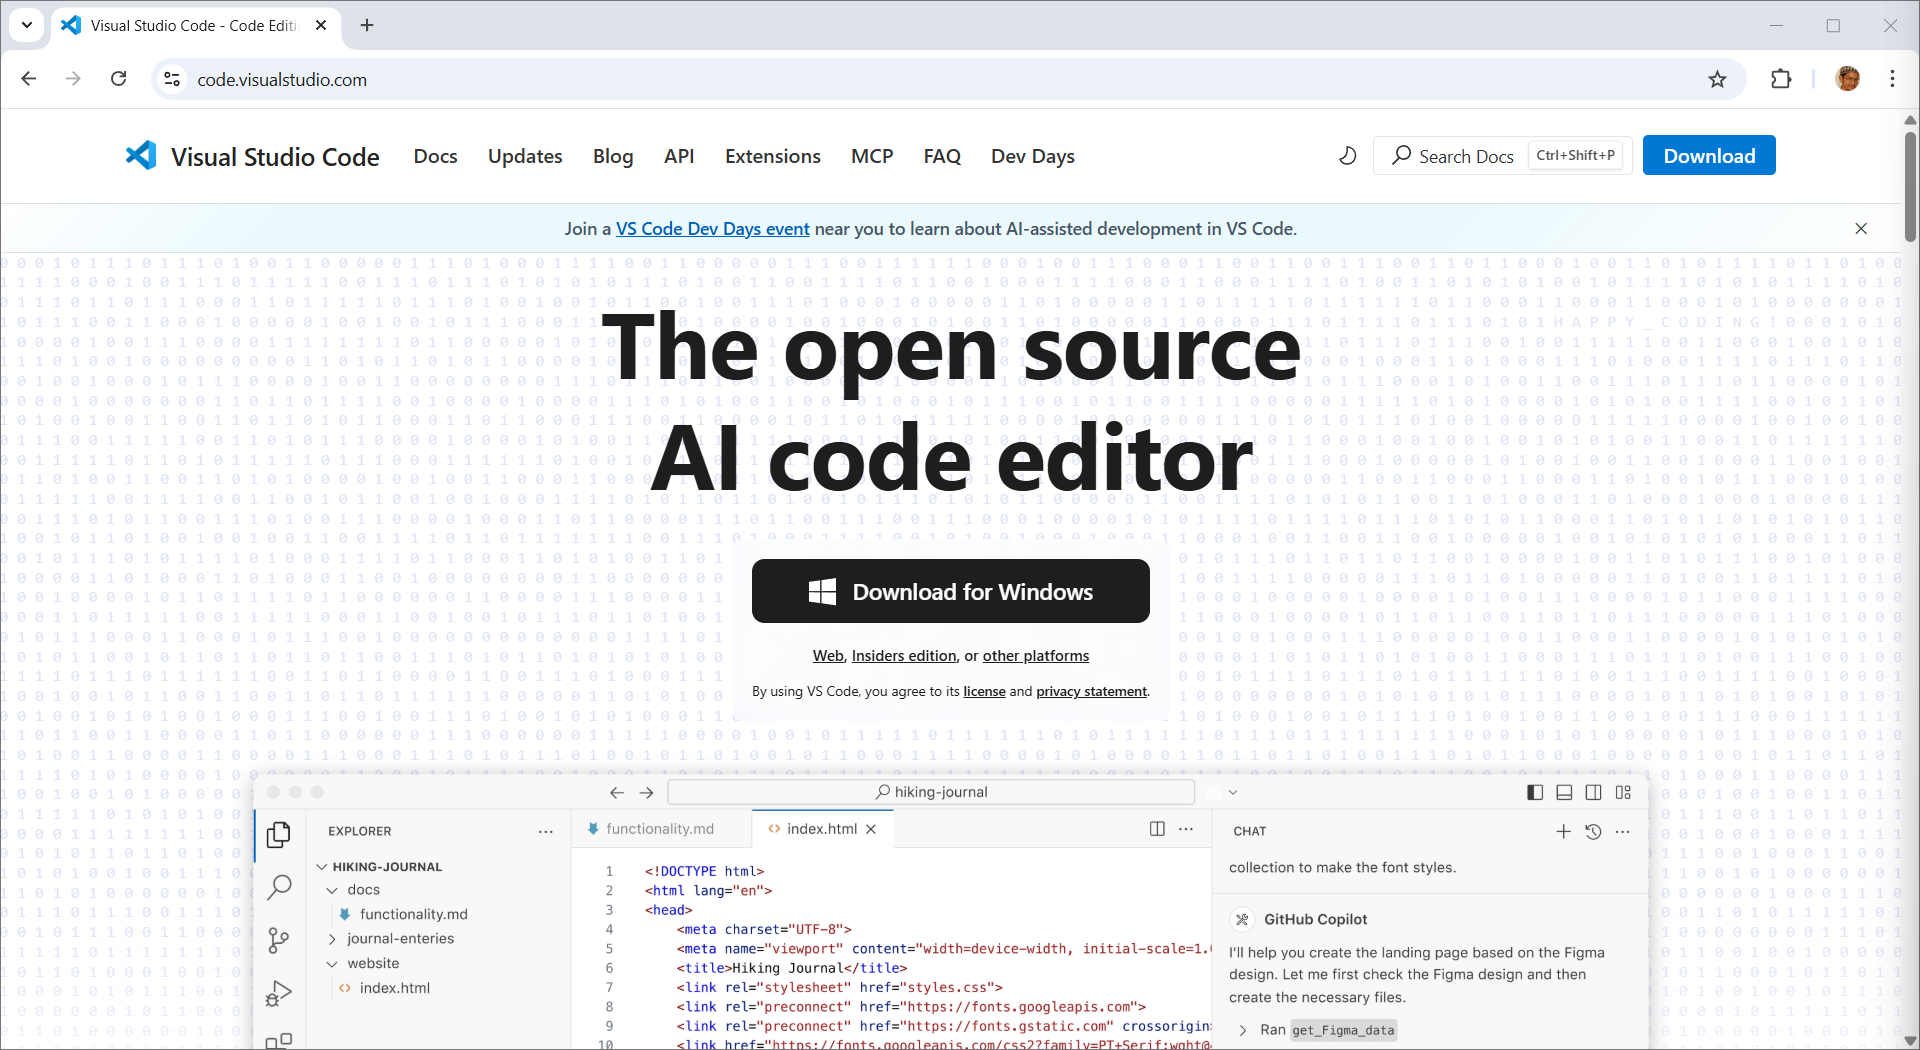Toggle the dark theme moon icon
This screenshot has width=1920, height=1050.
tap(1348, 156)
